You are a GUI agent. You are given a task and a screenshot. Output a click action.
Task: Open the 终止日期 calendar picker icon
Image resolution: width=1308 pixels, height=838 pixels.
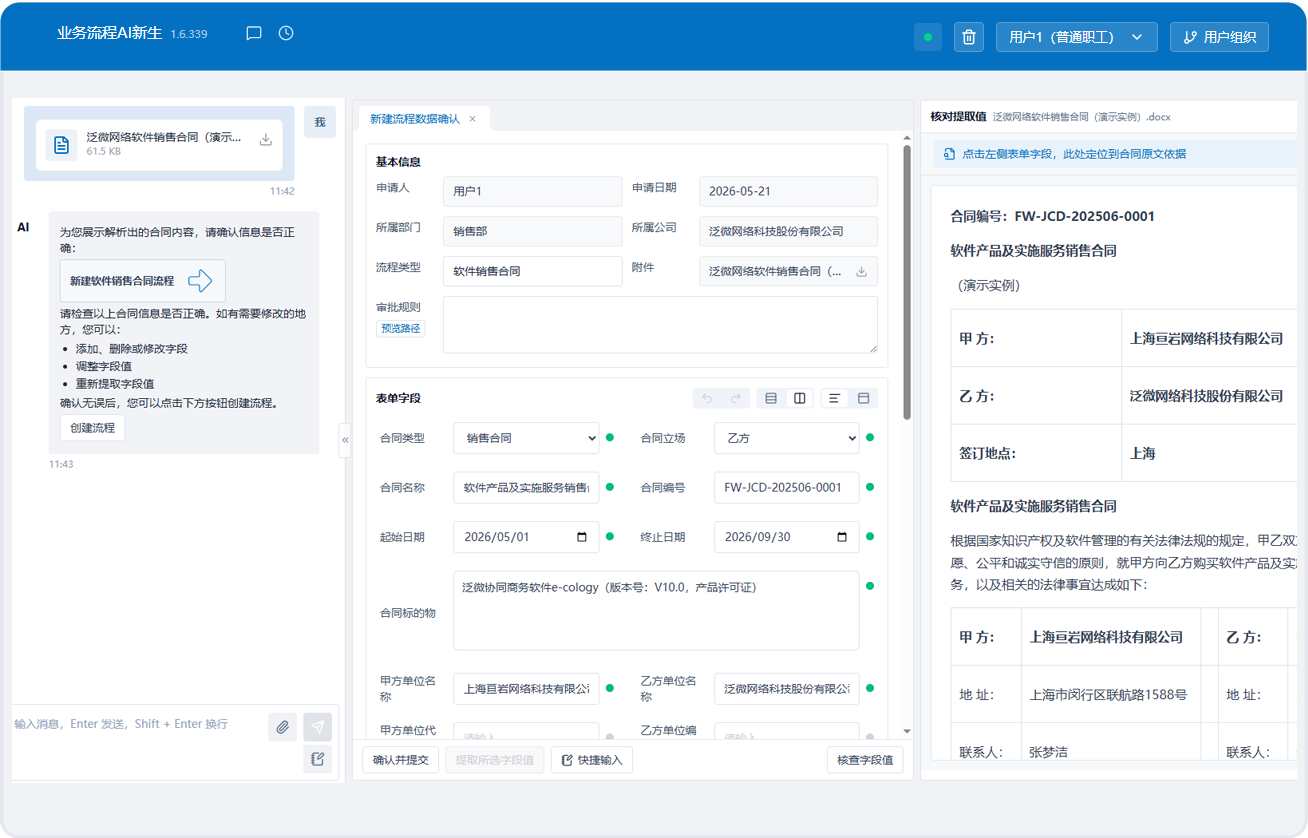pyautogui.click(x=842, y=537)
